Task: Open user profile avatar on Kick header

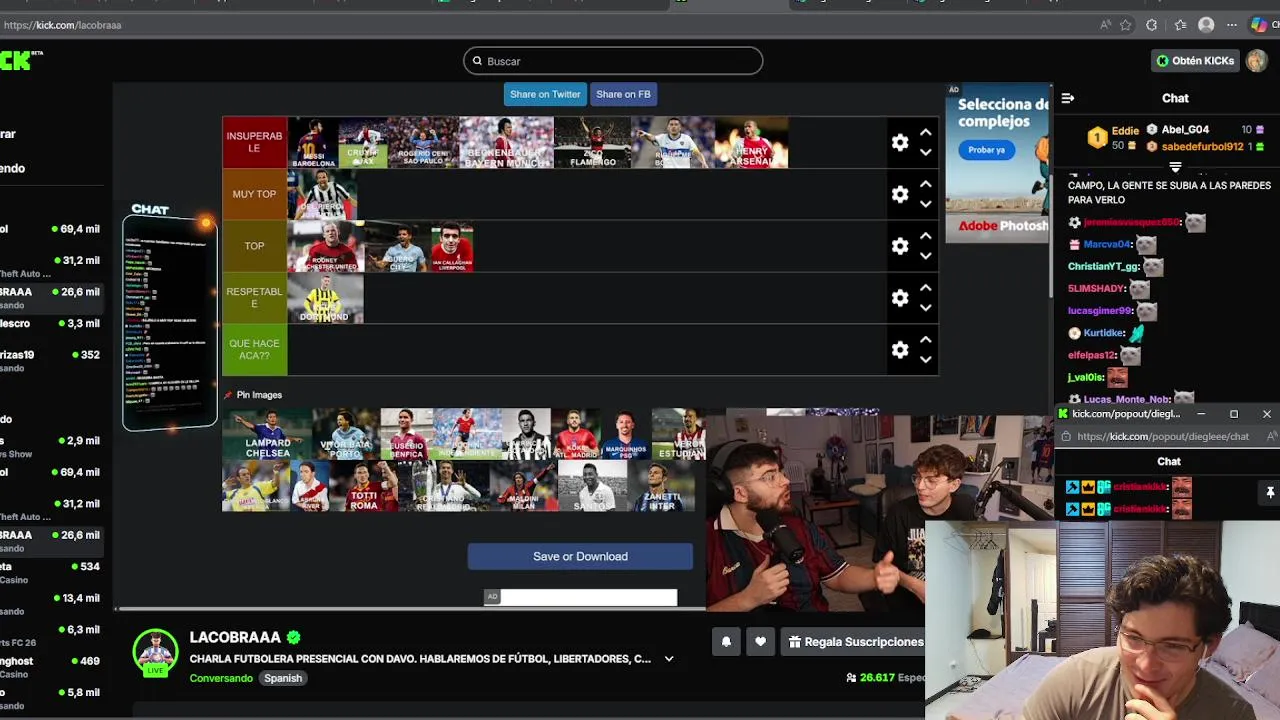Action: 1257,61
